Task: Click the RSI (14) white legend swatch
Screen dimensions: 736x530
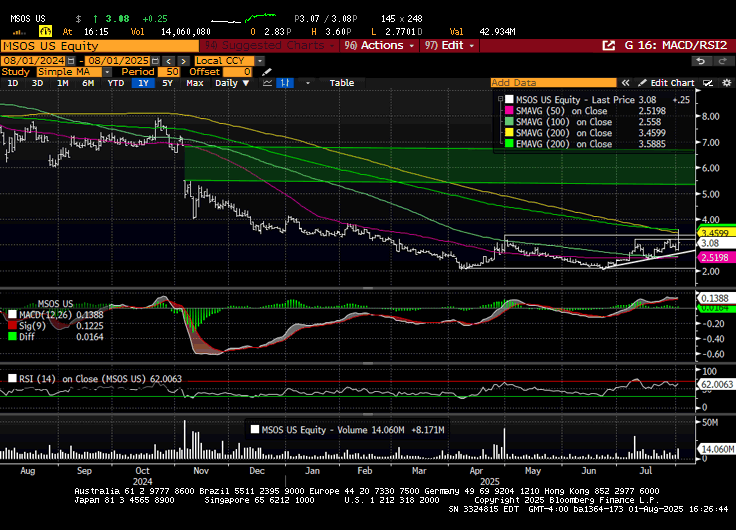Action: click(12, 378)
